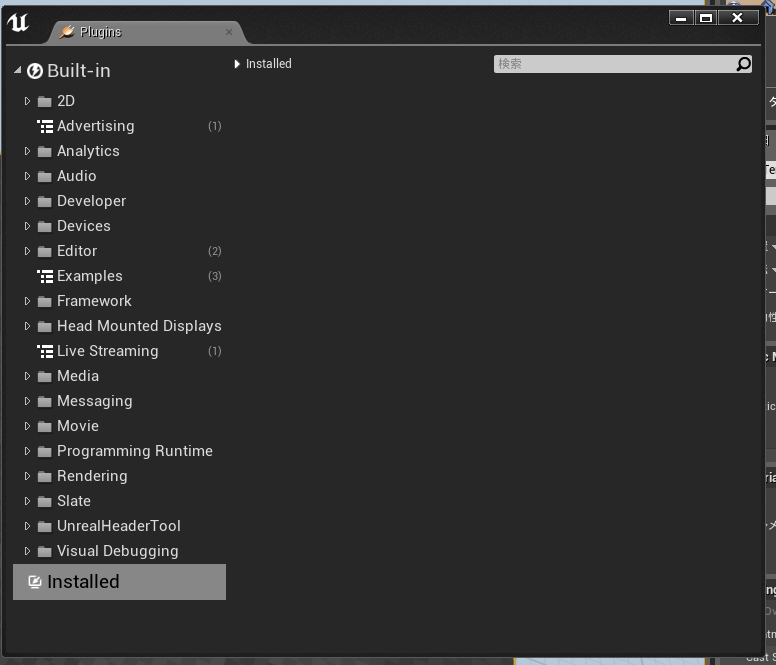Expand the Slate folder arrow
Screen dimensions: 776x665
point(27,501)
